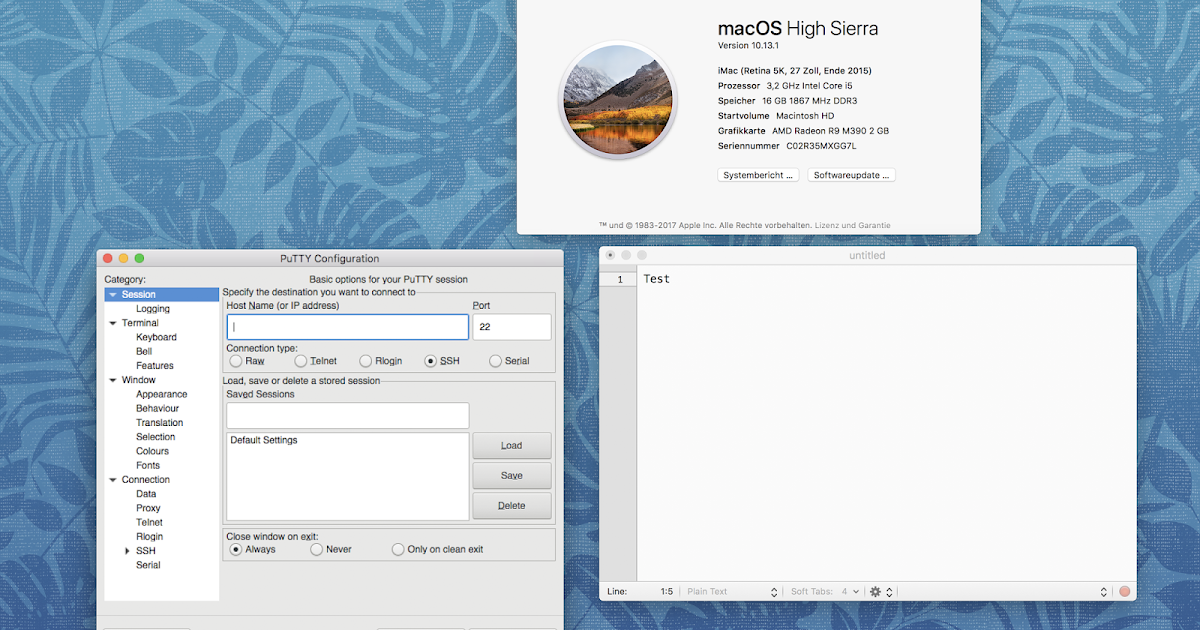Click the Saved Sessions name field
1200x630 pixels.
347,415
